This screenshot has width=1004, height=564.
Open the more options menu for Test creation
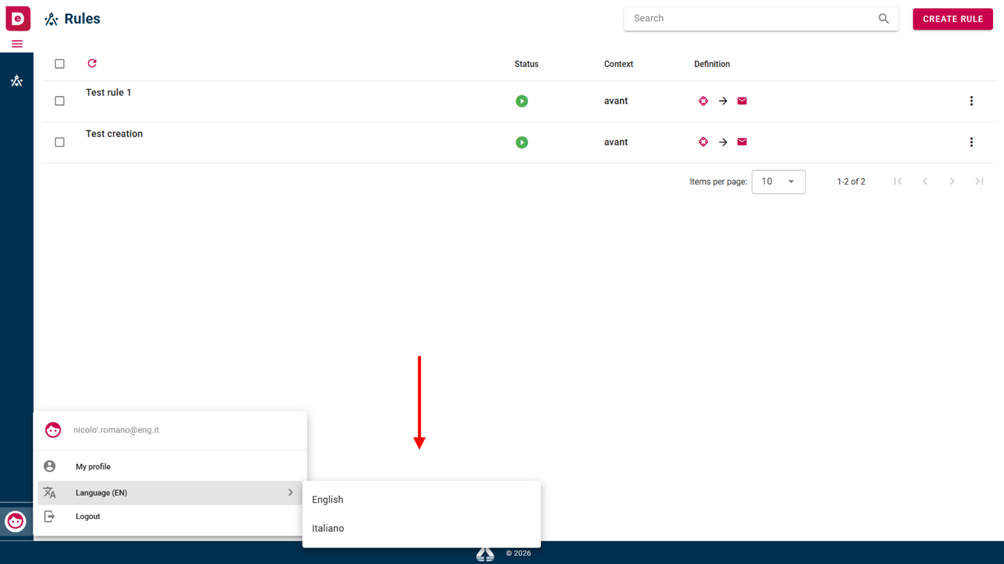971,142
